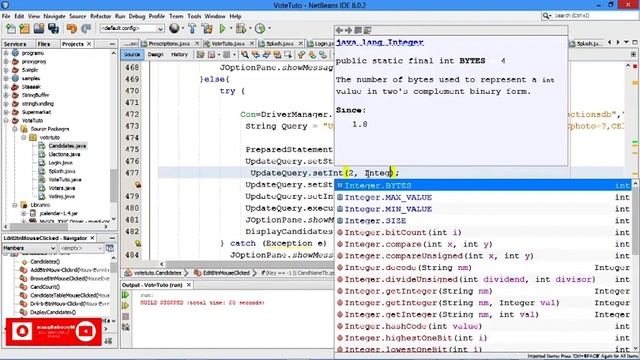
Task: Click the Source view button
Action: [x=132, y=54]
